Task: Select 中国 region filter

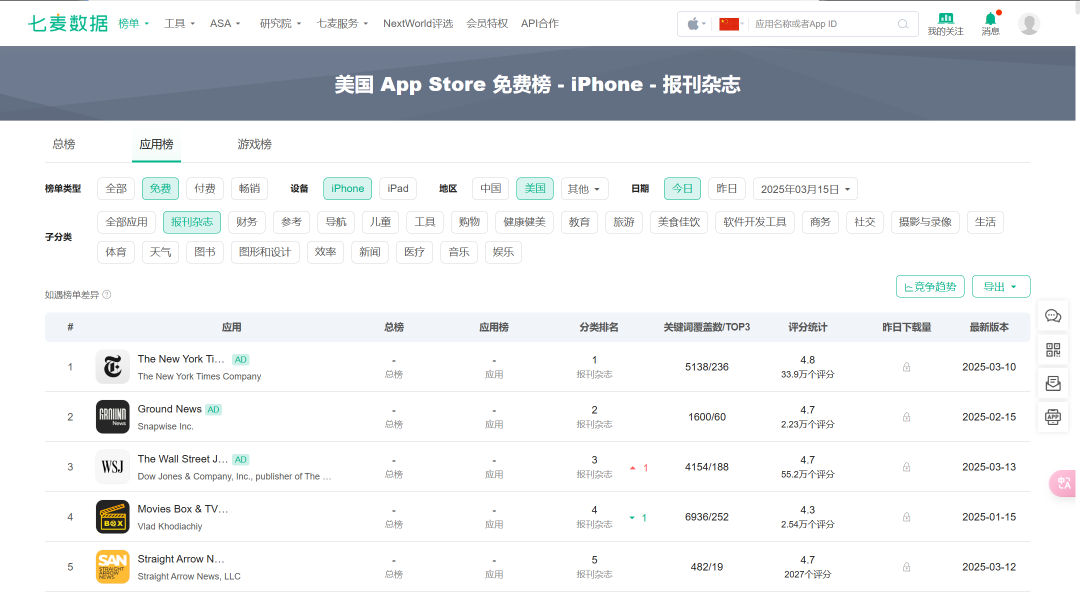Action: (490, 189)
